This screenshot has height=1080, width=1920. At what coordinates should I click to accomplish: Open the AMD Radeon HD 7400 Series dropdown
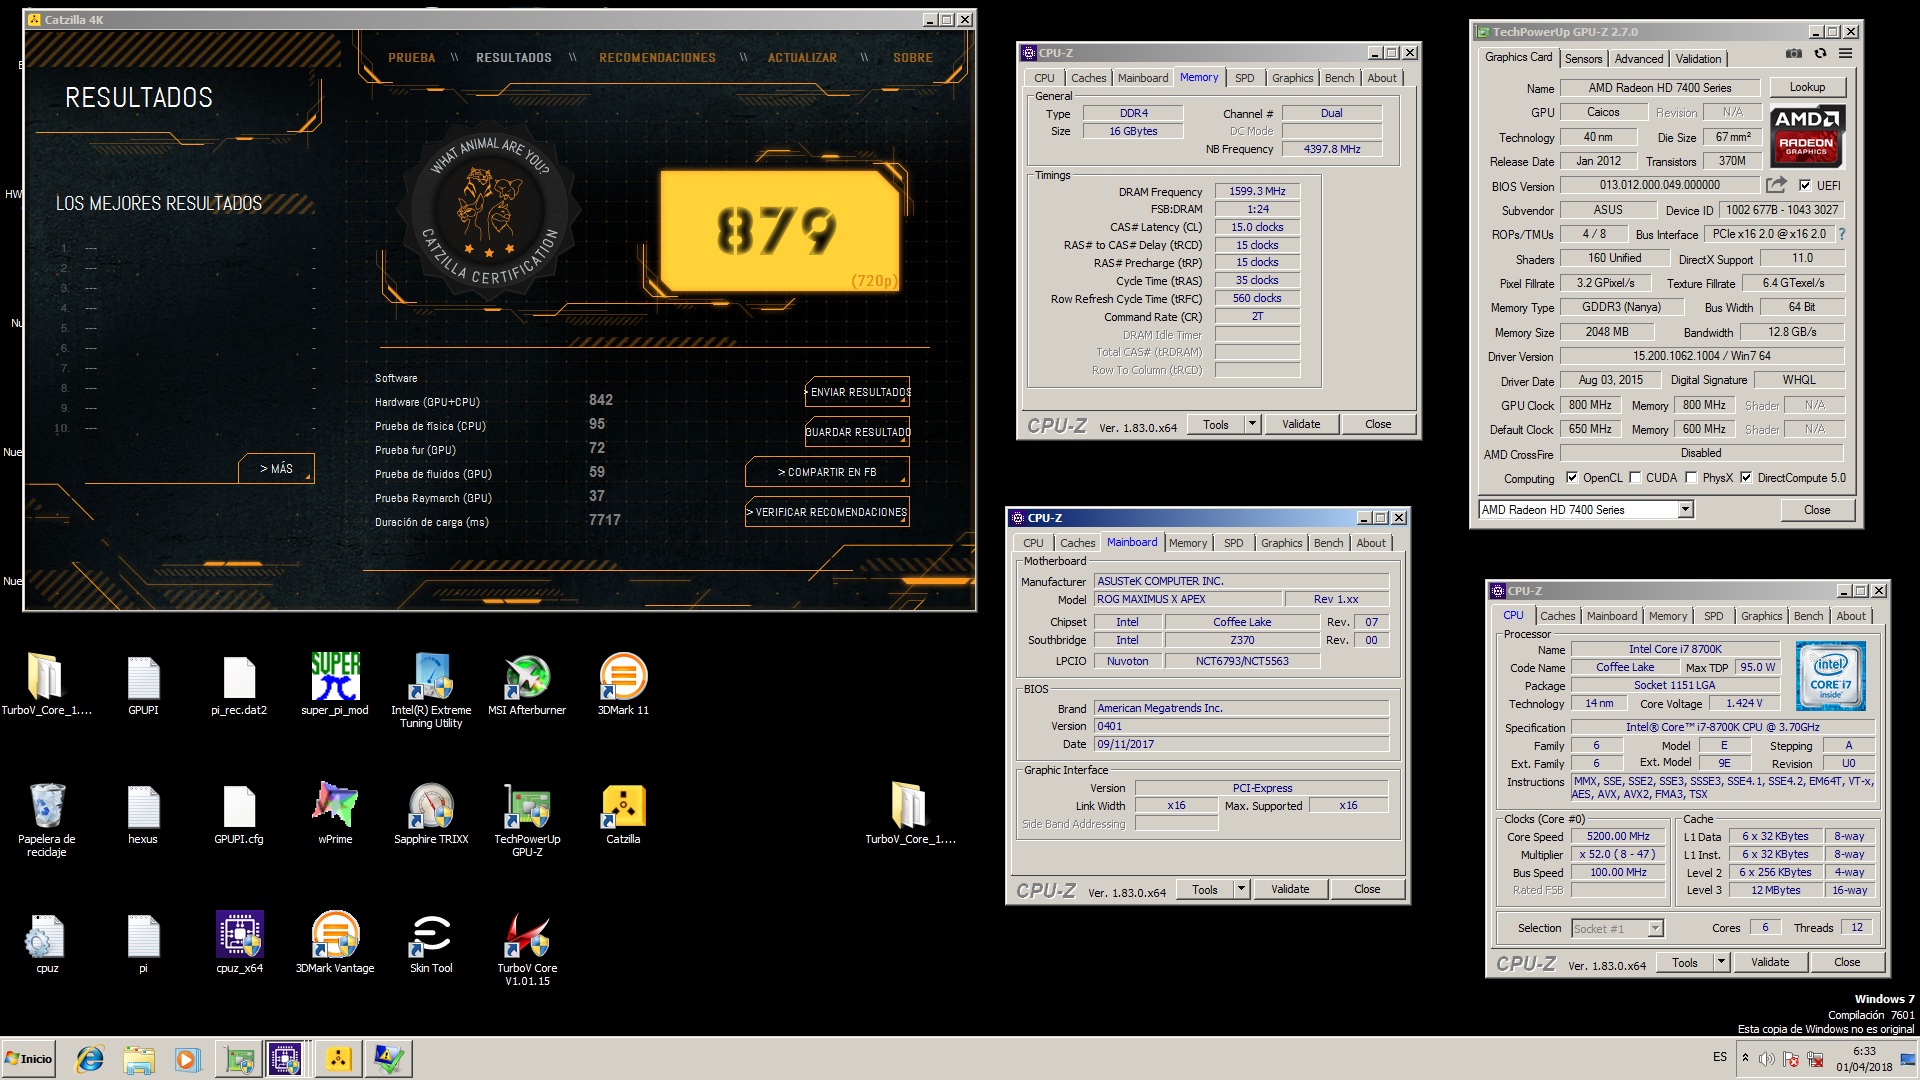(x=1586, y=510)
